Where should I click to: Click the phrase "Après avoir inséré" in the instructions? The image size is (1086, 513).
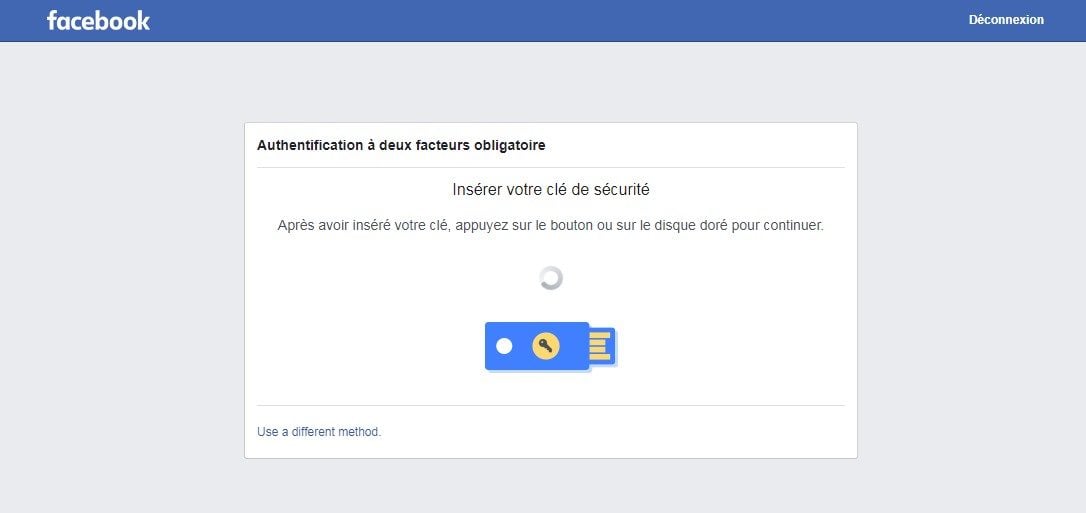pos(334,226)
